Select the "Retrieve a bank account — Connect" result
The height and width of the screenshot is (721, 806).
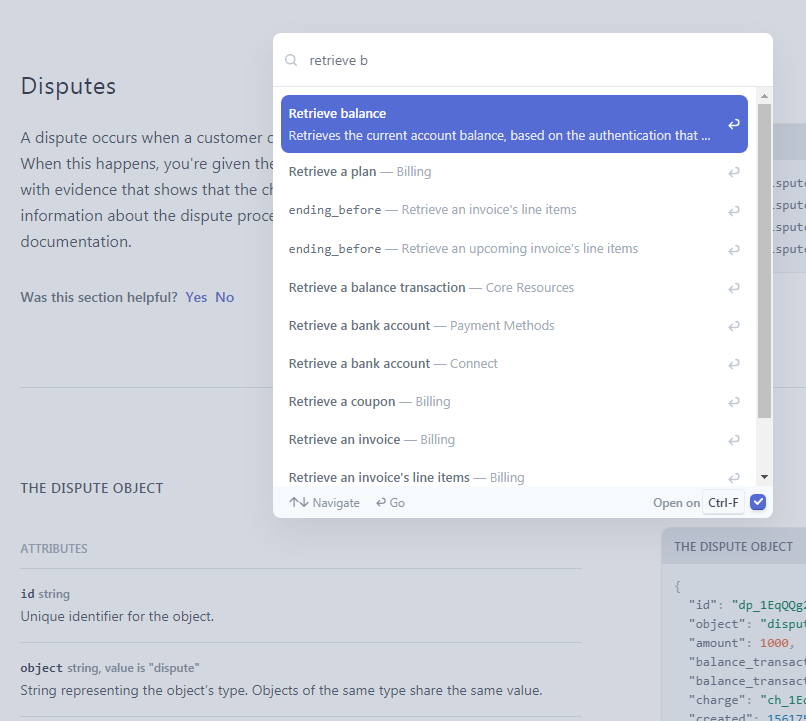pos(394,363)
